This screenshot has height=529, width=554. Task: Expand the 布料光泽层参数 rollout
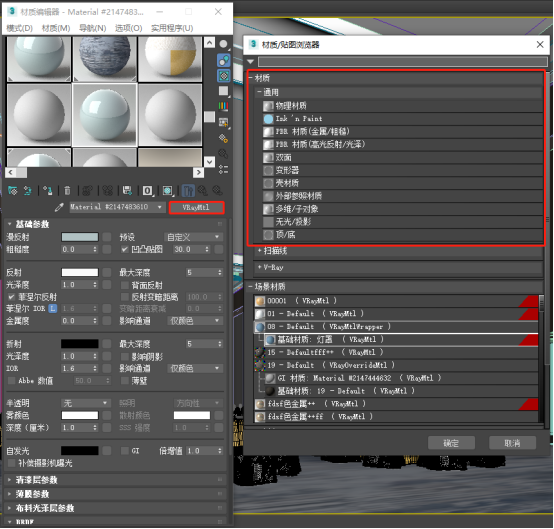pos(116,508)
